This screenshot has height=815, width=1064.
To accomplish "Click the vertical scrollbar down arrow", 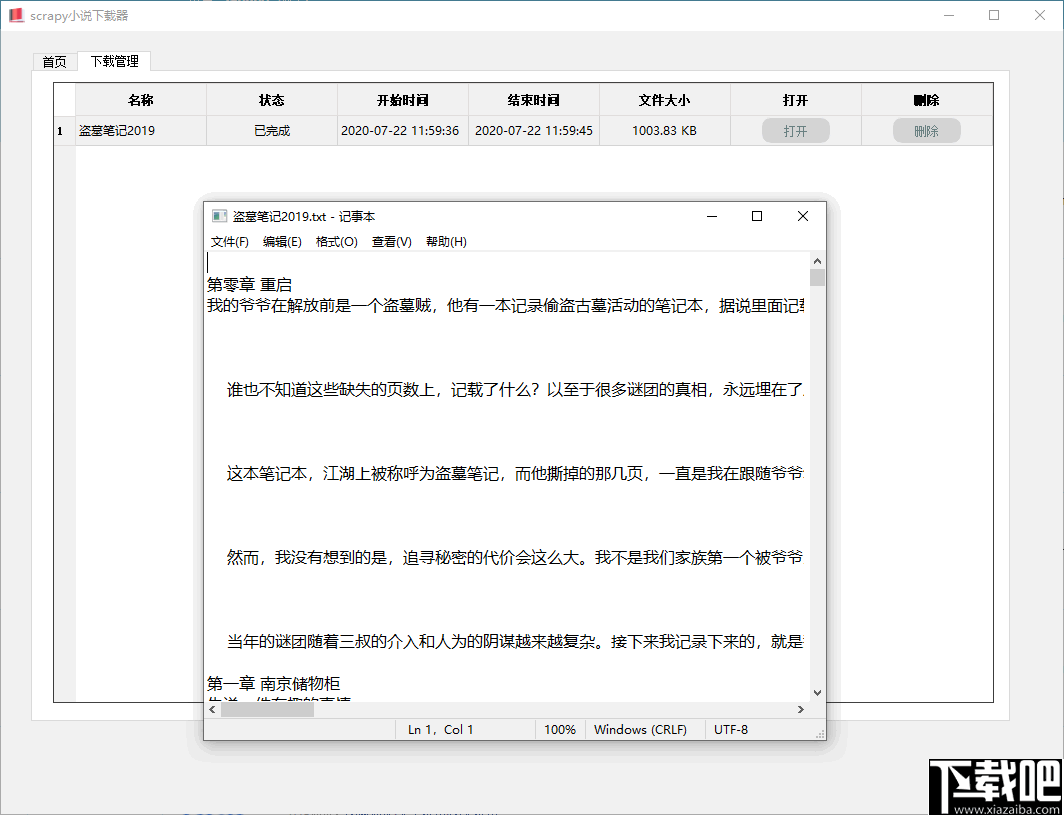I will pos(817,691).
